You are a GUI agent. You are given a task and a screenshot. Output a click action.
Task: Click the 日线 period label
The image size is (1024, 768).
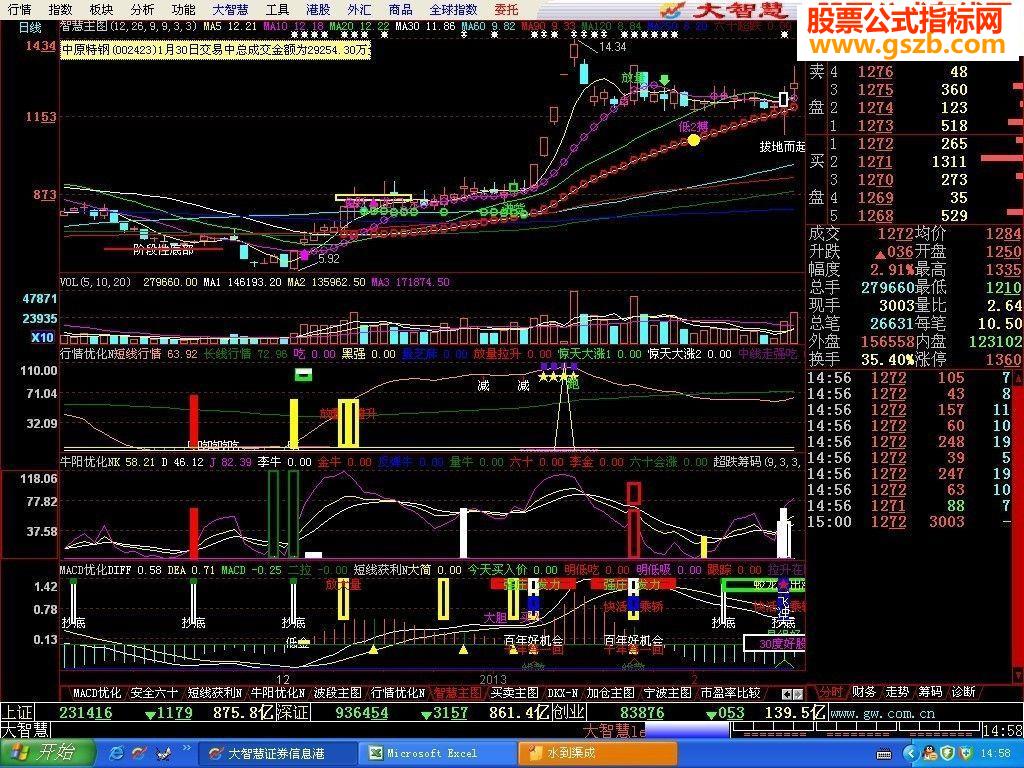click(30, 27)
